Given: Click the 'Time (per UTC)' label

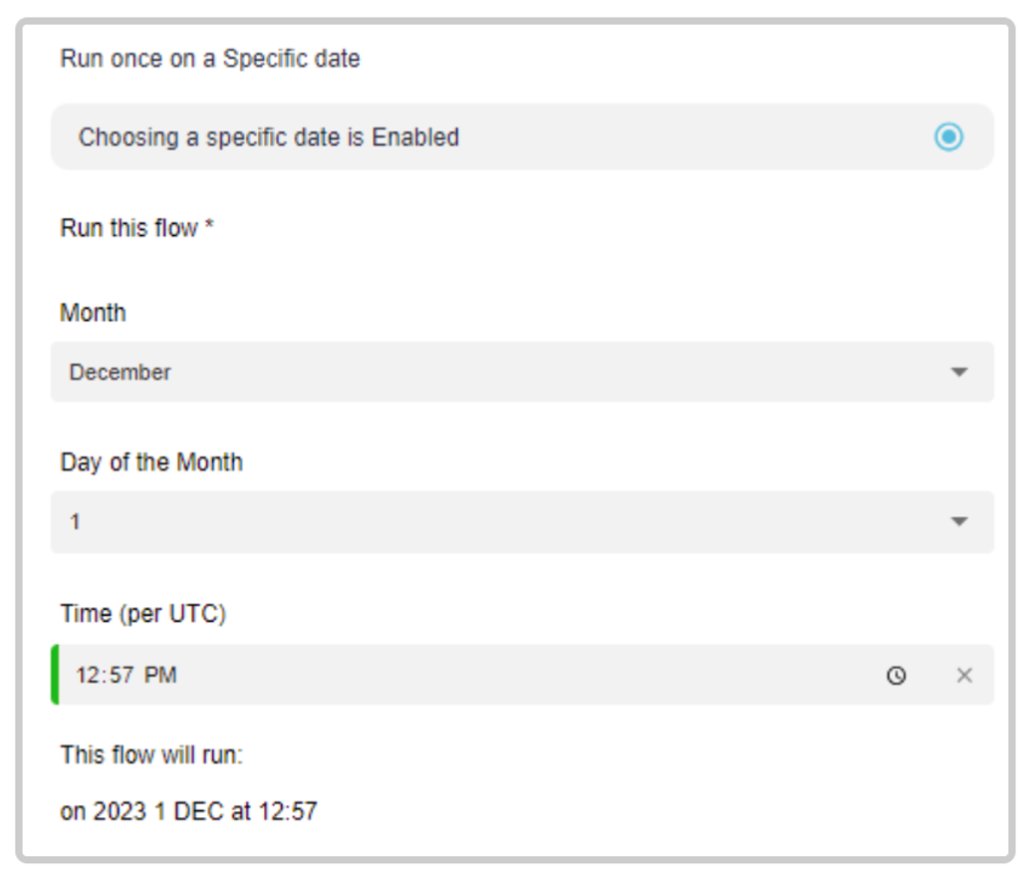Looking at the screenshot, I should click(x=143, y=613).
